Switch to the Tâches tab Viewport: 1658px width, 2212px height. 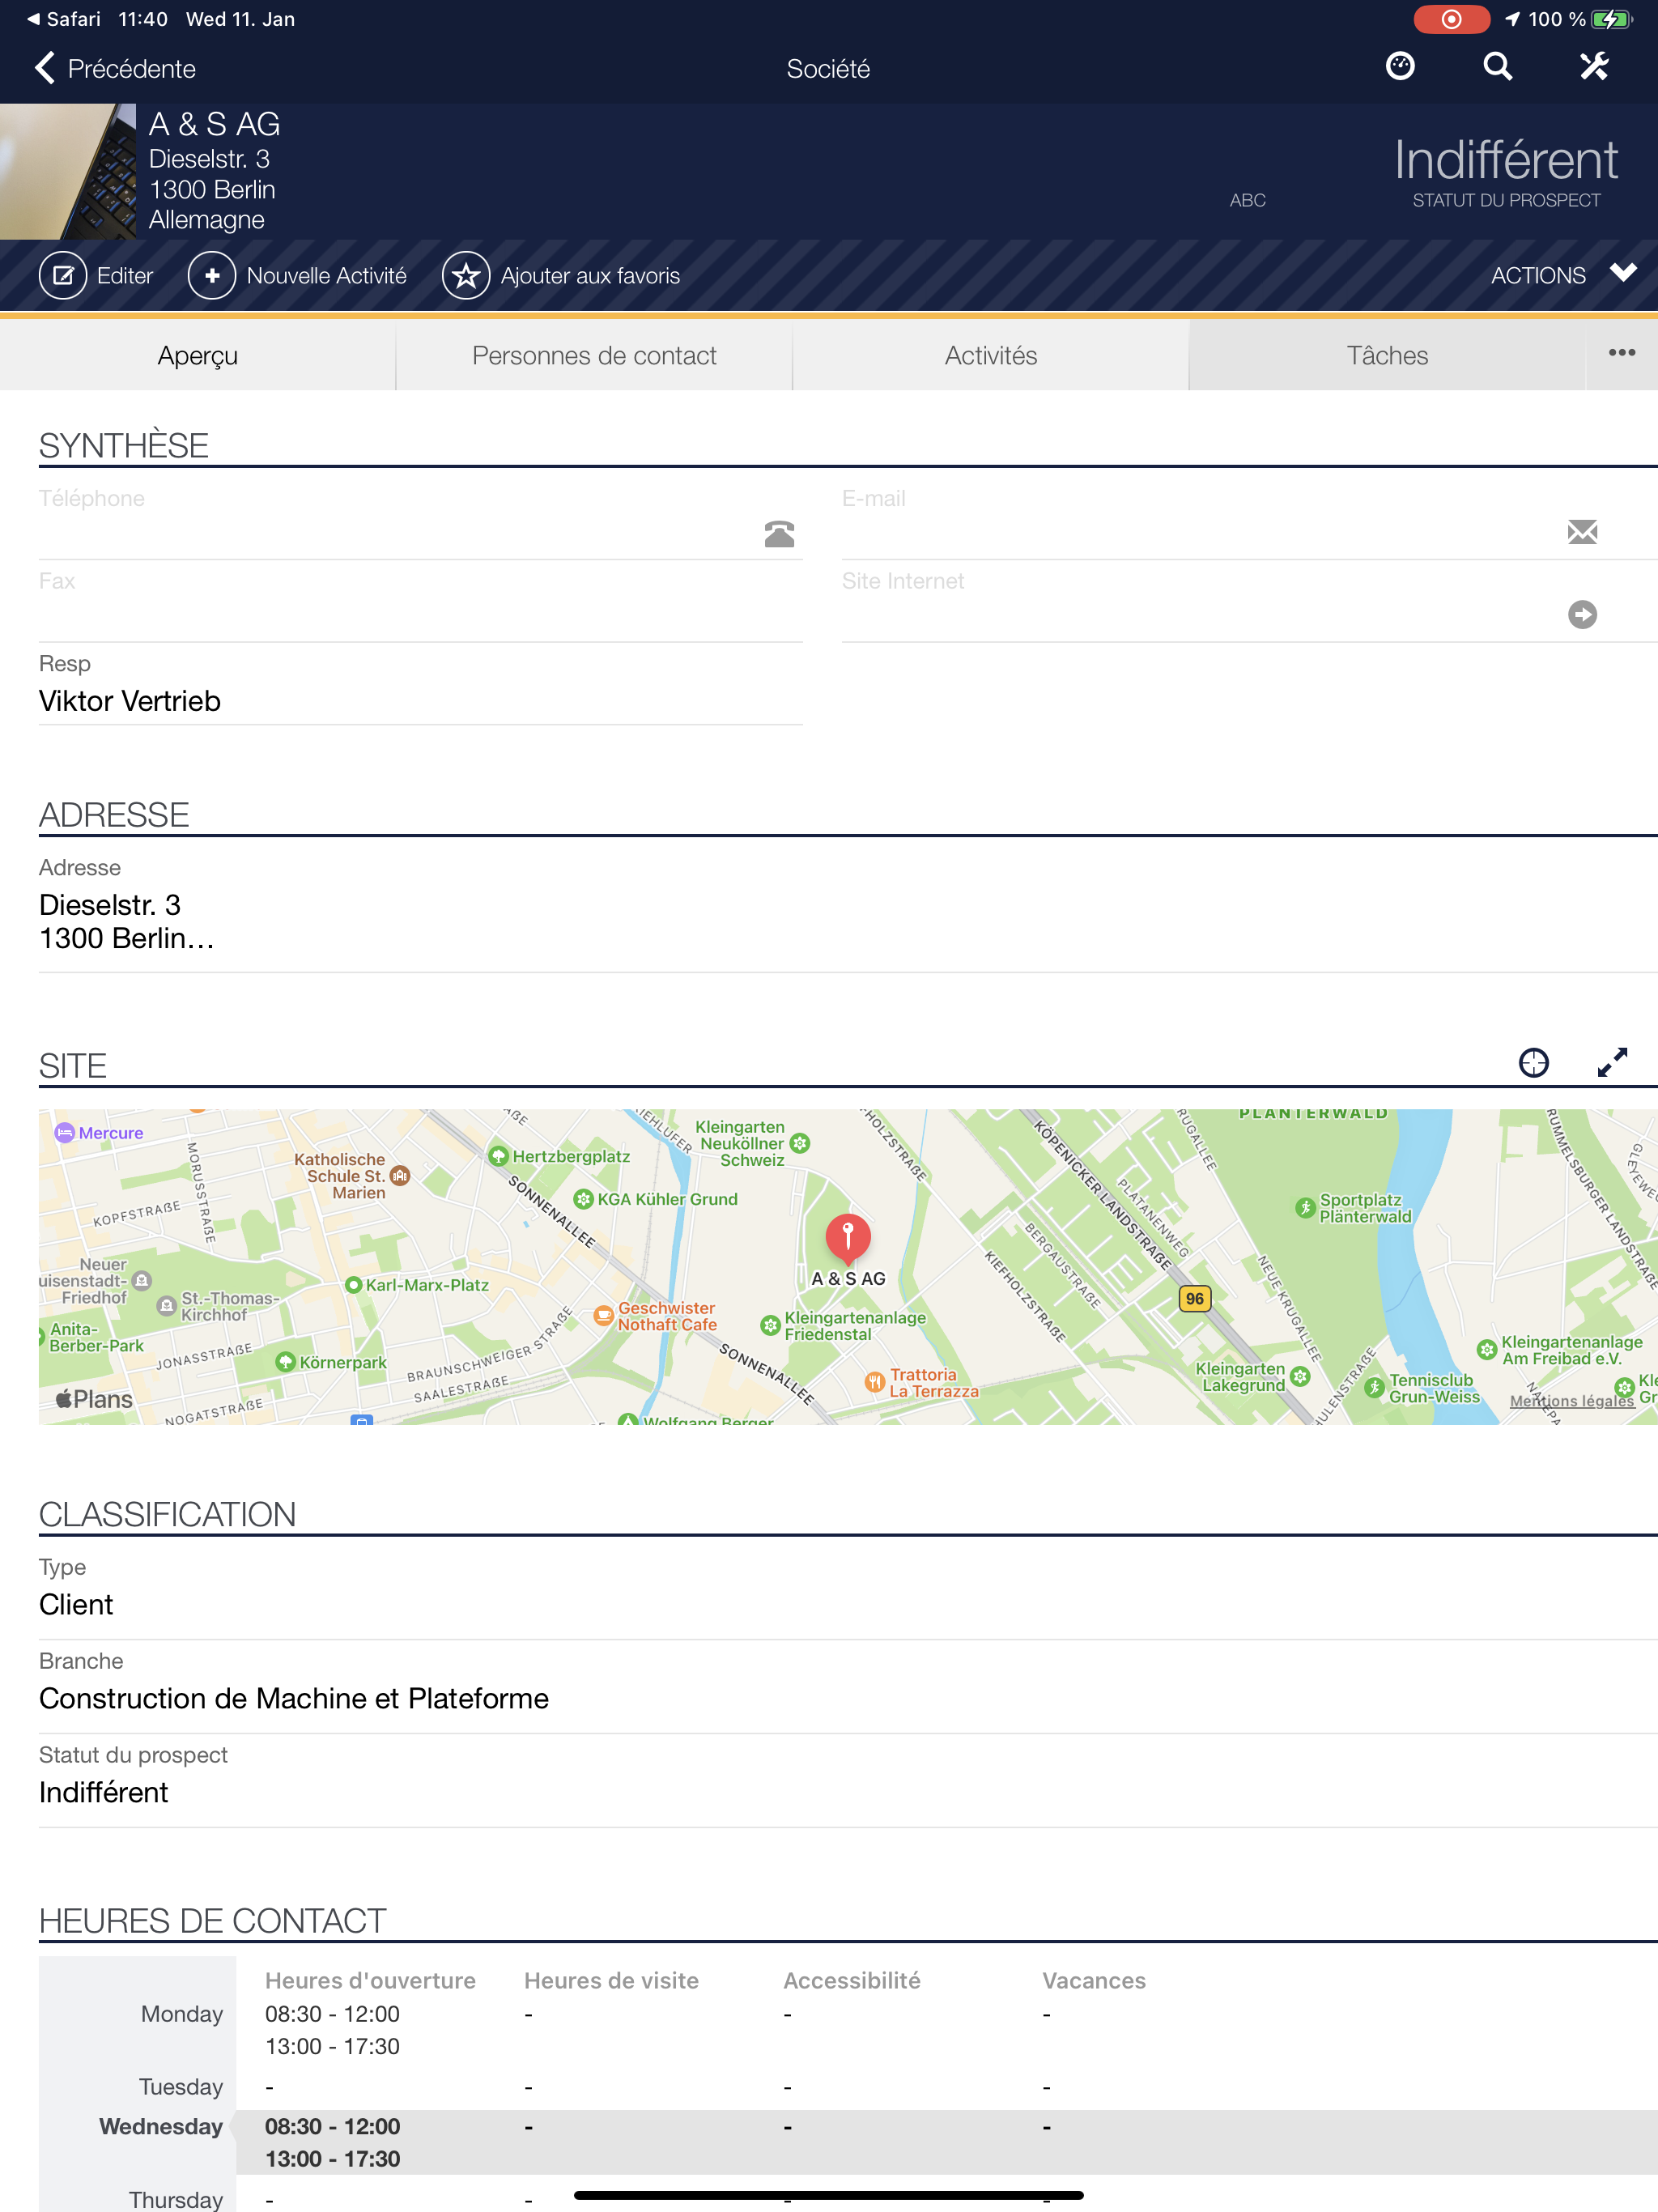(x=1387, y=355)
